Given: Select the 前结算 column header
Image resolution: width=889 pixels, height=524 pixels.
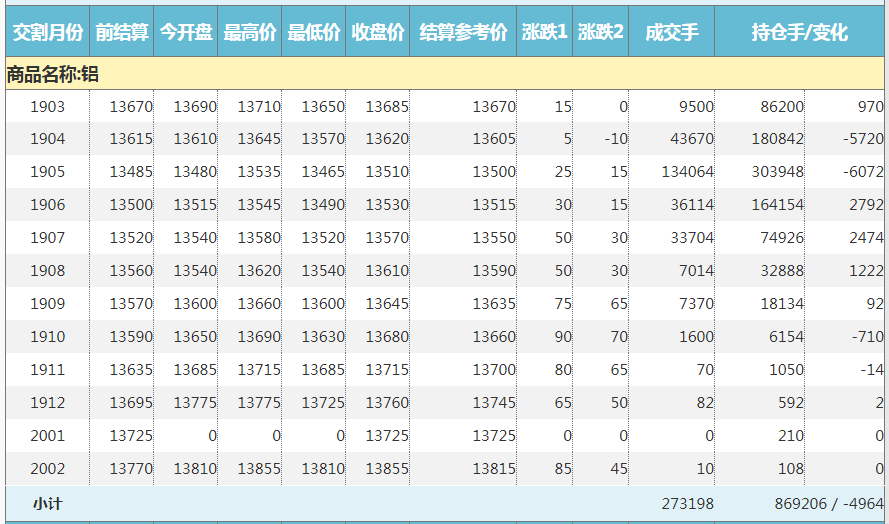Looking at the screenshot, I should (x=122, y=33).
